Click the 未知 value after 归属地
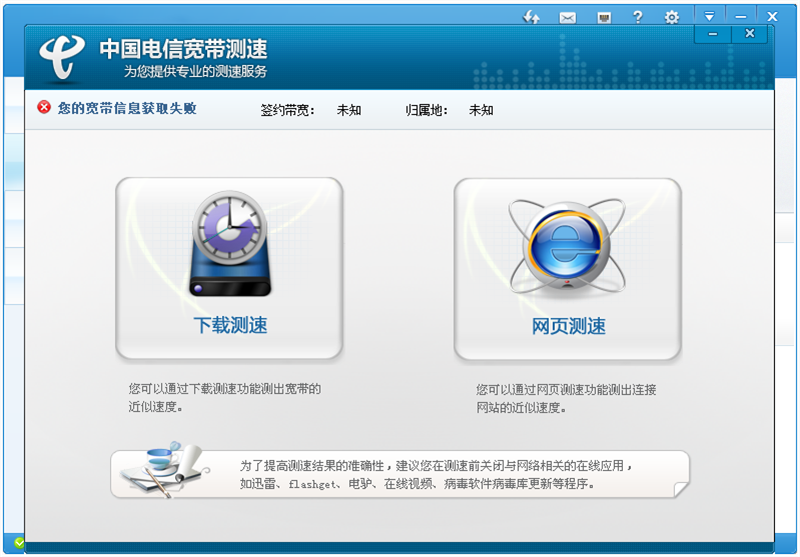Viewport: 800px width, 557px height. coord(481,110)
